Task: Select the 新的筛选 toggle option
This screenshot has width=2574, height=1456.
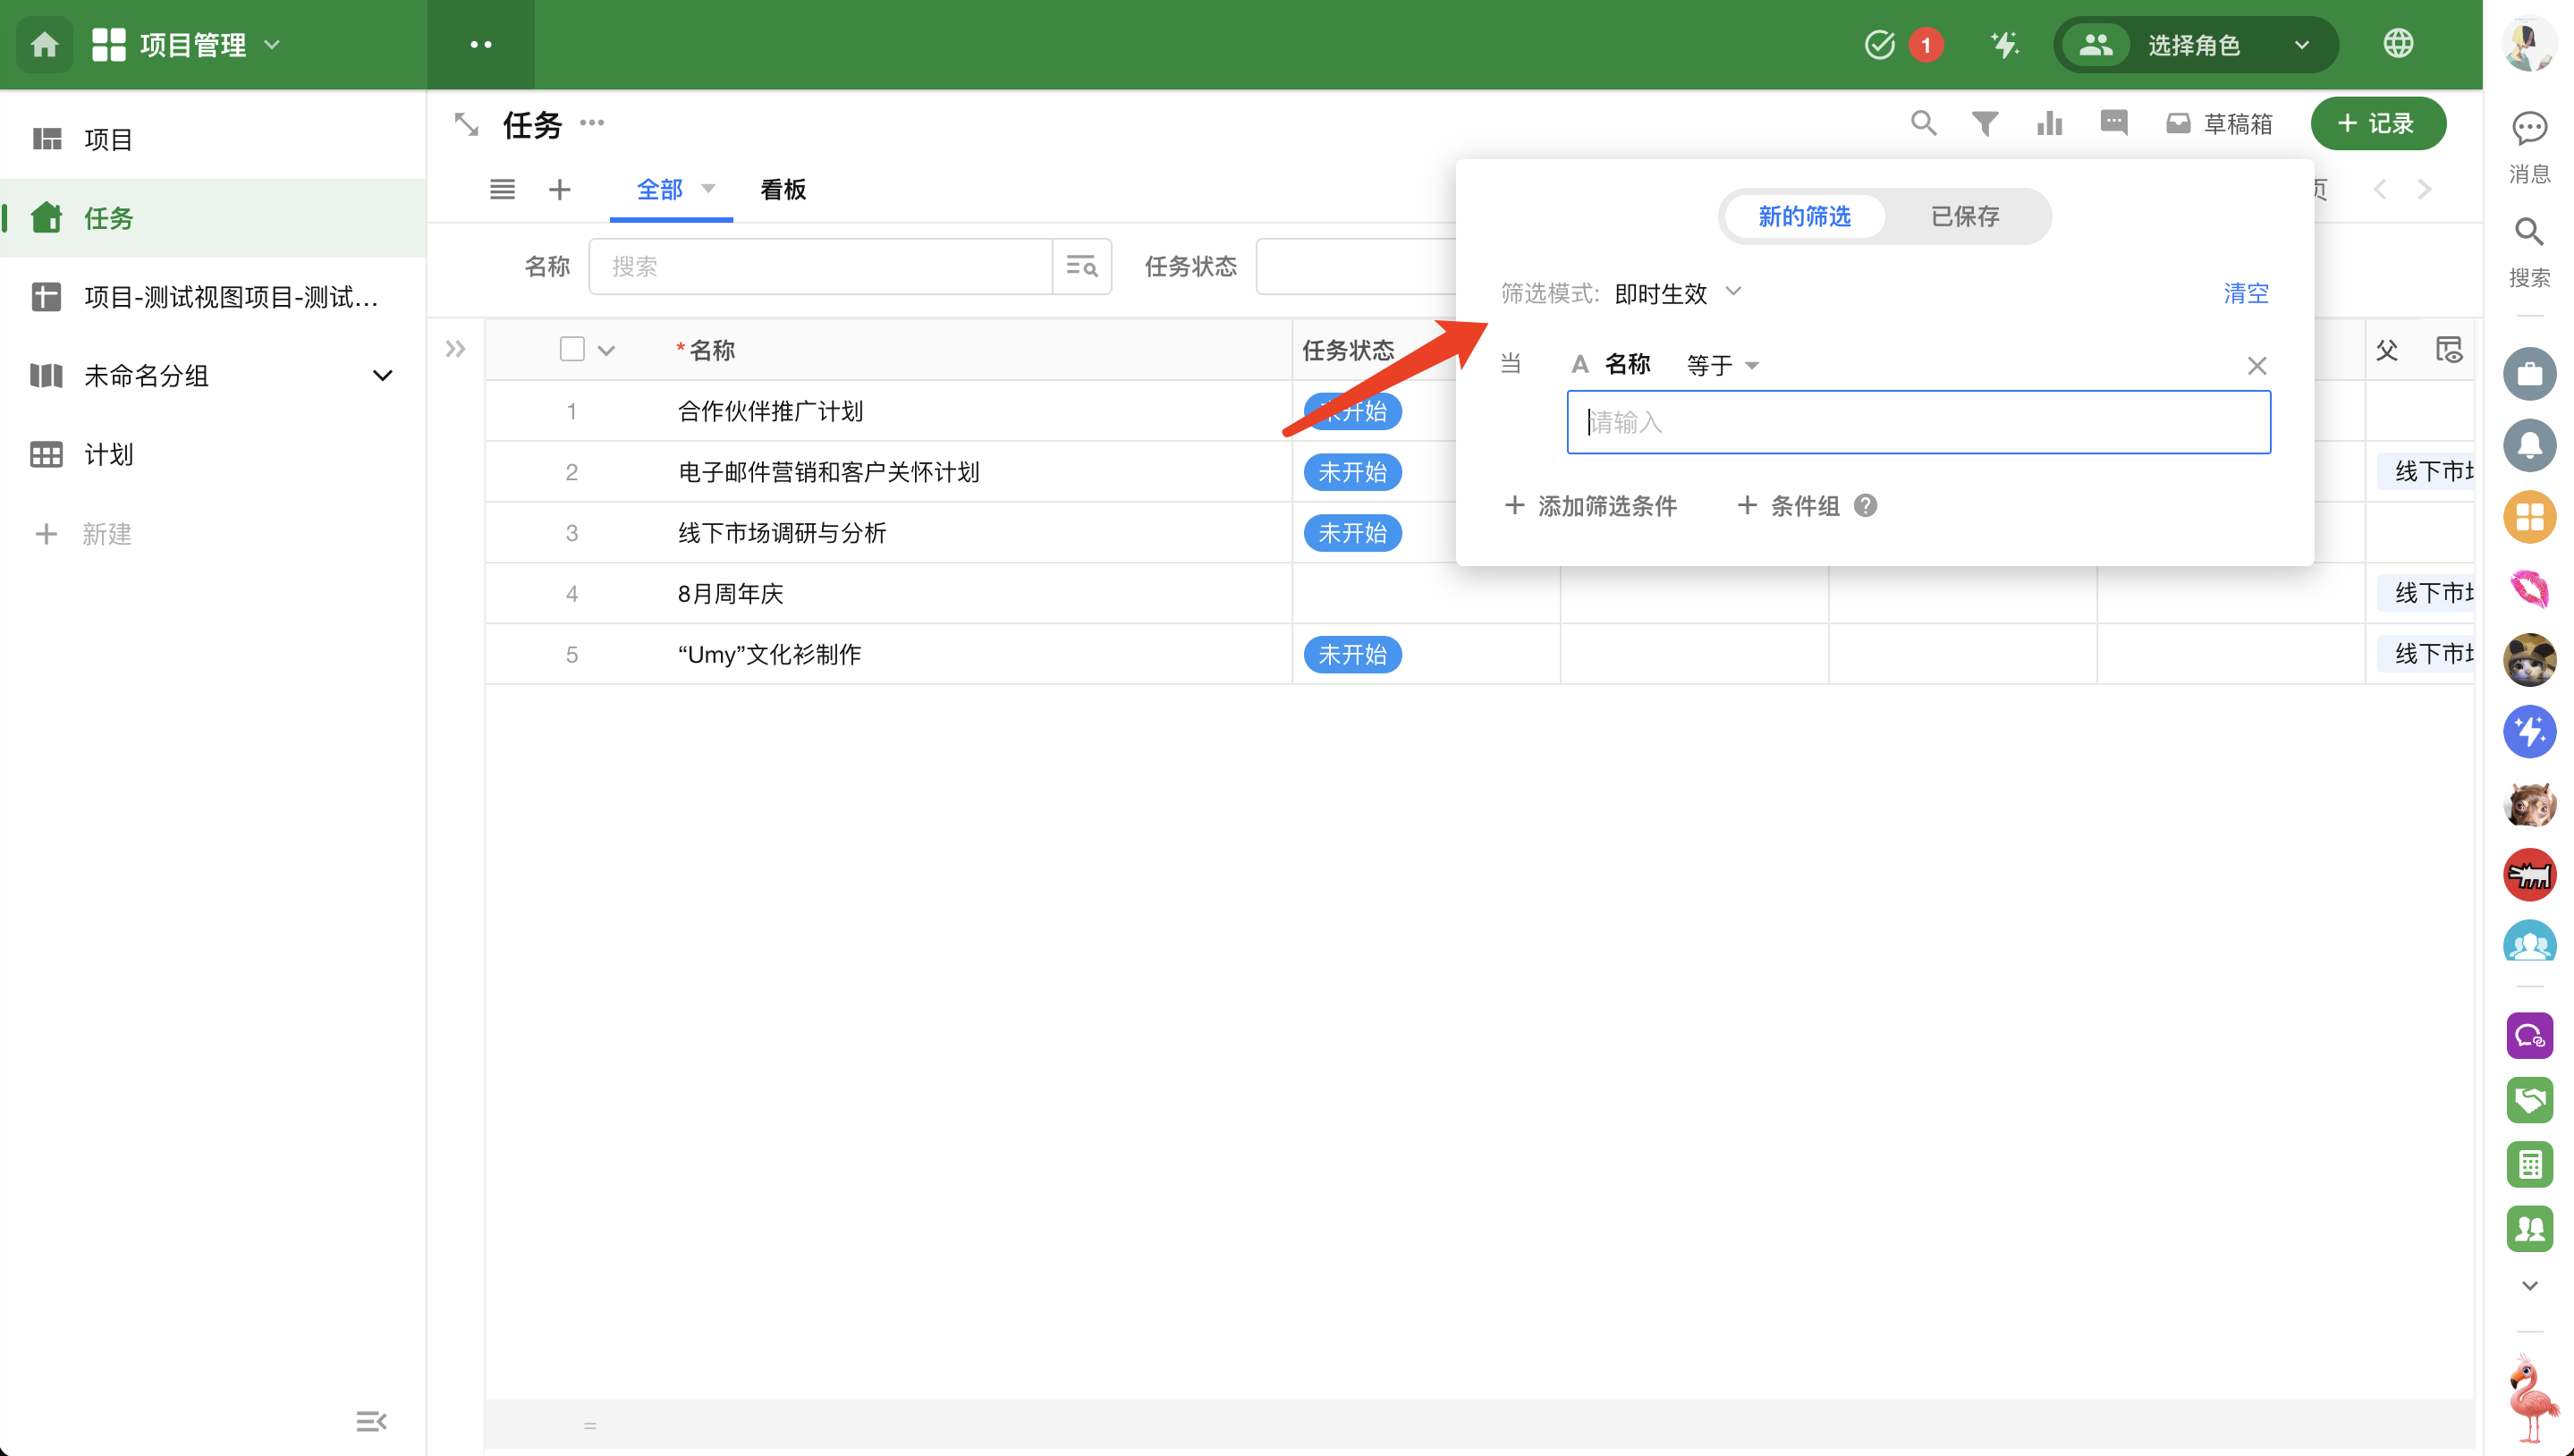Action: tap(1804, 216)
